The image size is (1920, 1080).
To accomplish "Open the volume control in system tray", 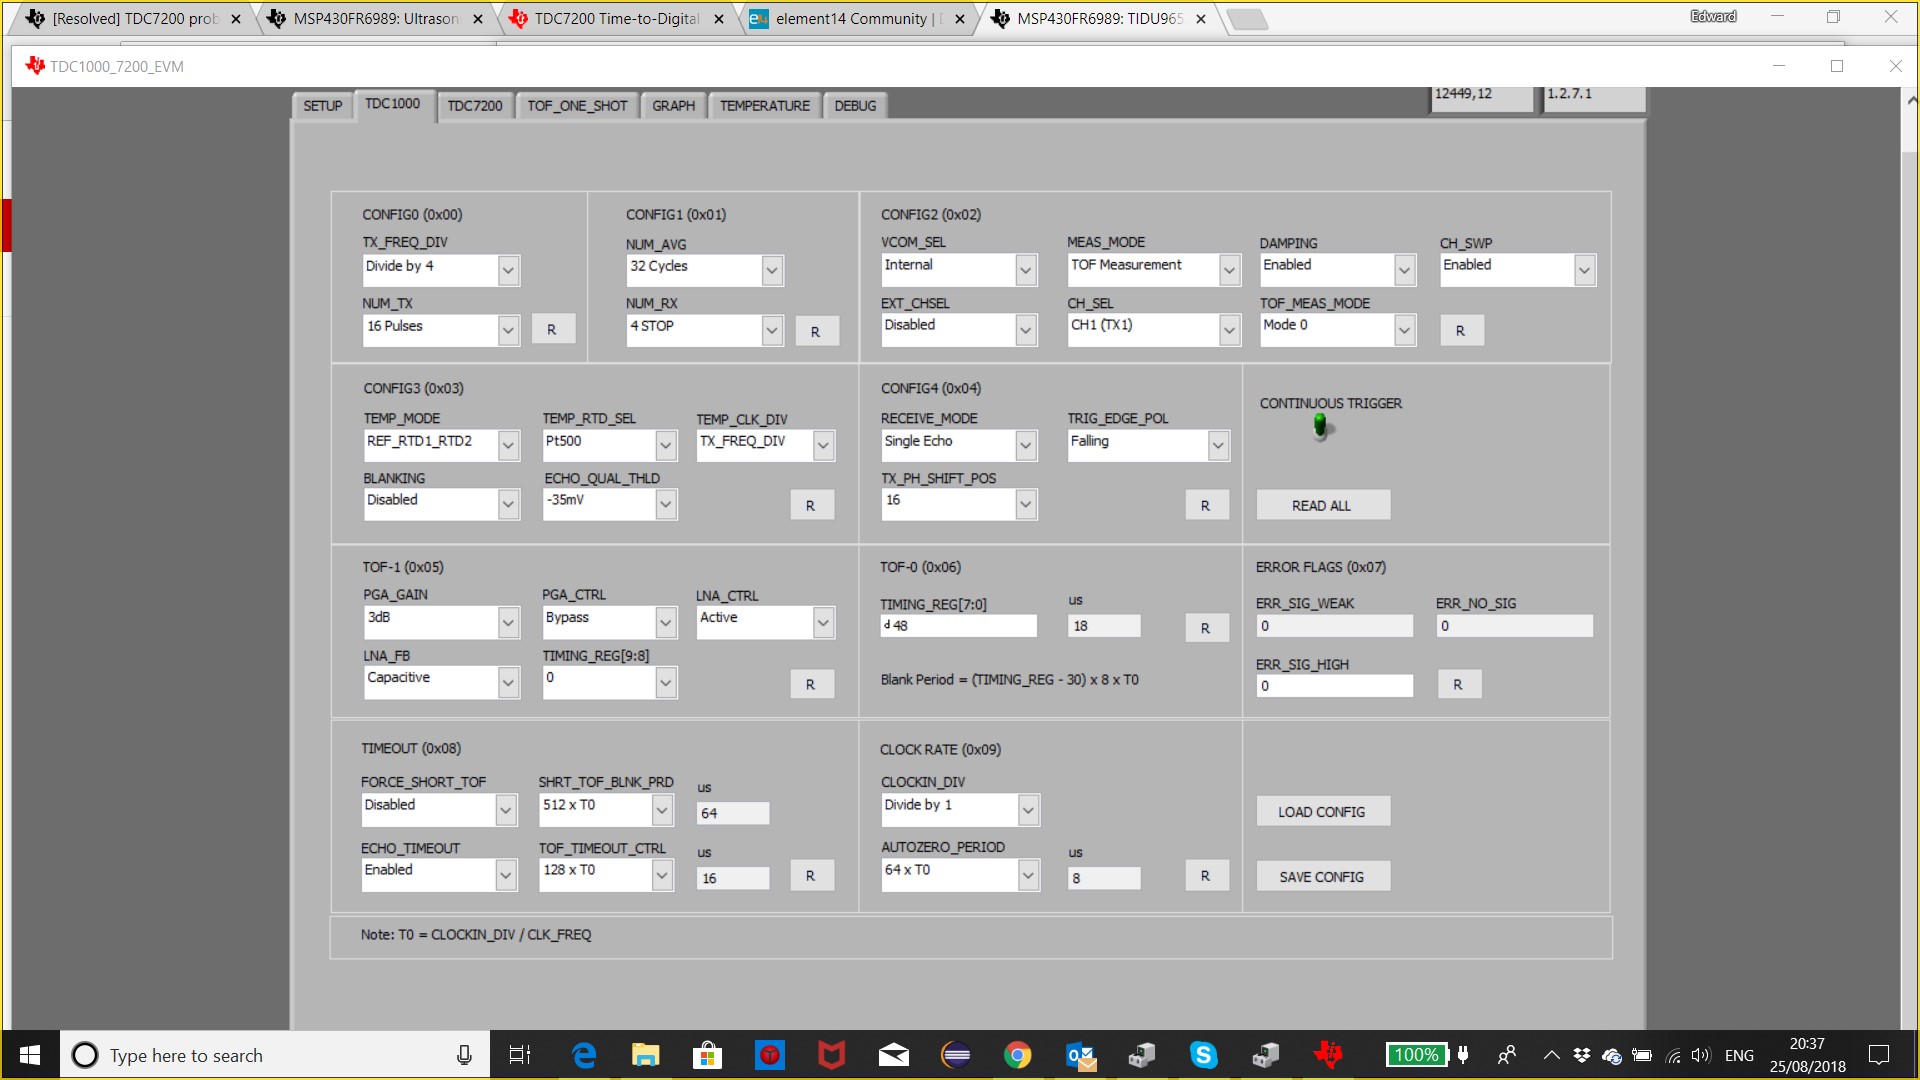I will click(x=1700, y=1055).
